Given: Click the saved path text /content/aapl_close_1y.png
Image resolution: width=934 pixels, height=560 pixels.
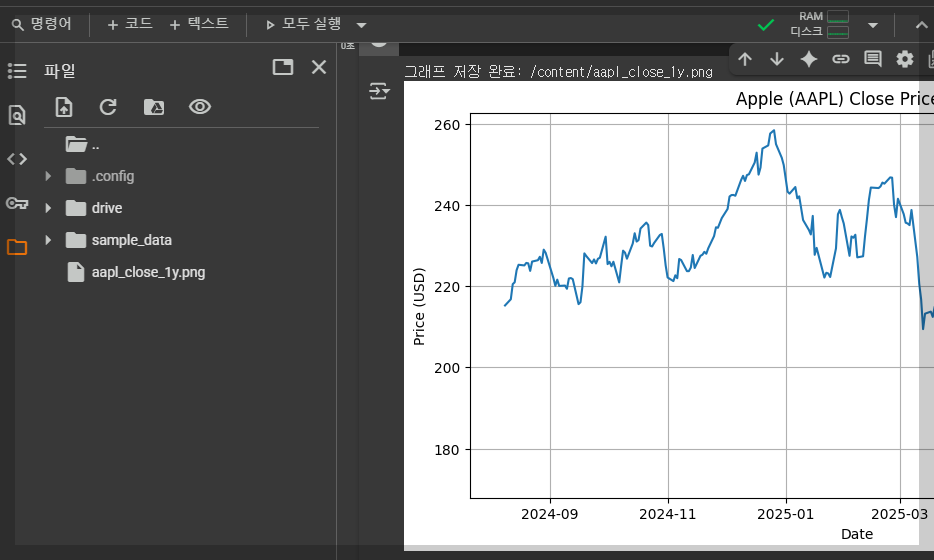Looking at the screenshot, I should (621, 72).
